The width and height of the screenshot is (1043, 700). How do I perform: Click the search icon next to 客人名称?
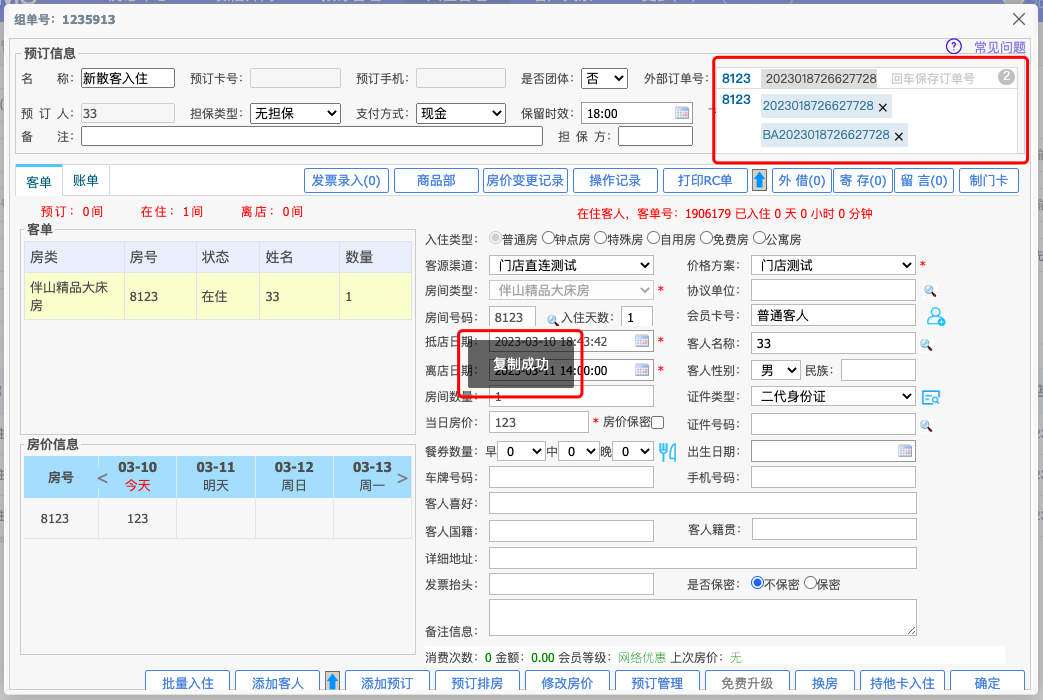click(926, 345)
